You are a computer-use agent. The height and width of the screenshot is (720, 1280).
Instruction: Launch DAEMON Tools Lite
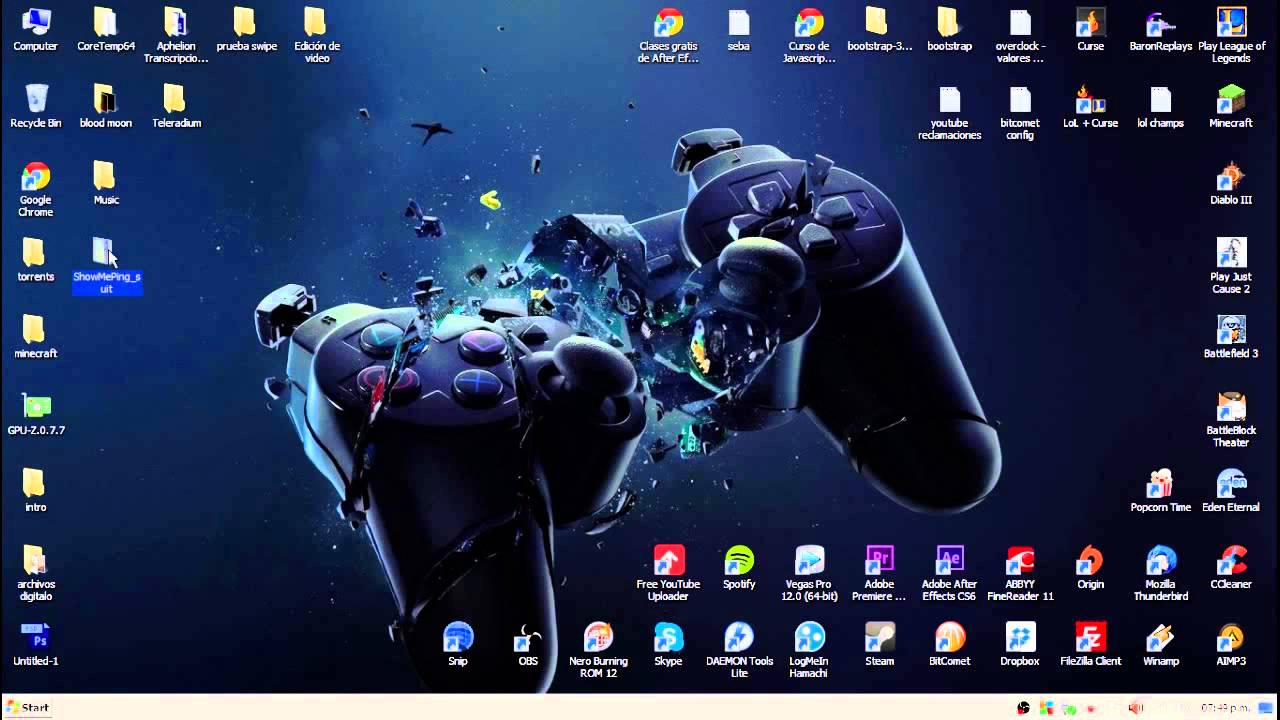pyautogui.click(x=739, y=651)
